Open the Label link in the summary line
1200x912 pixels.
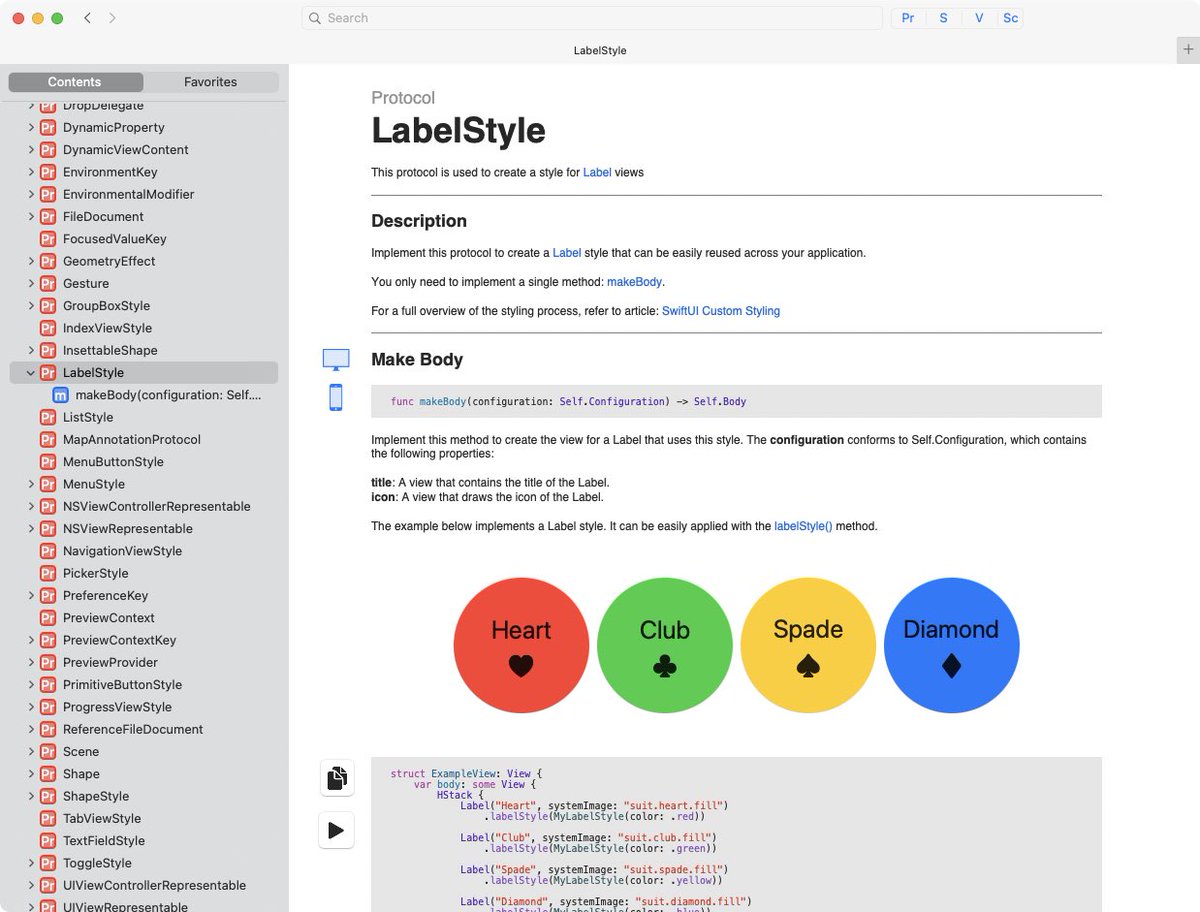click(597, 172)
